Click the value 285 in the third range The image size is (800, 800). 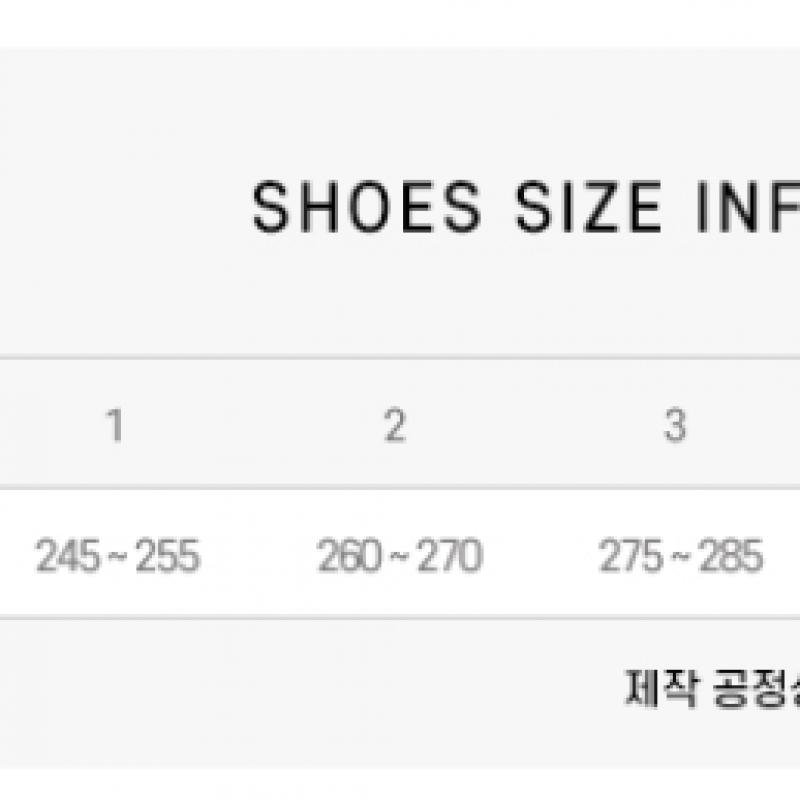coord(730,556)
